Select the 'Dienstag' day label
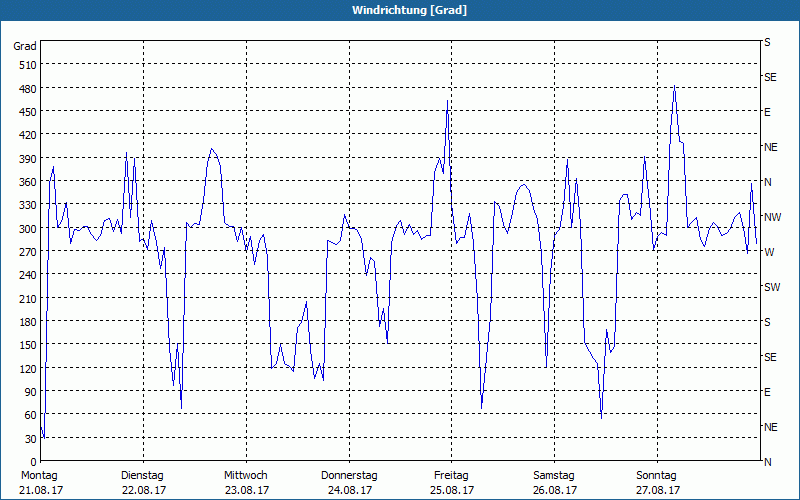This screenshot has width=800, height=500. [142, 476]
